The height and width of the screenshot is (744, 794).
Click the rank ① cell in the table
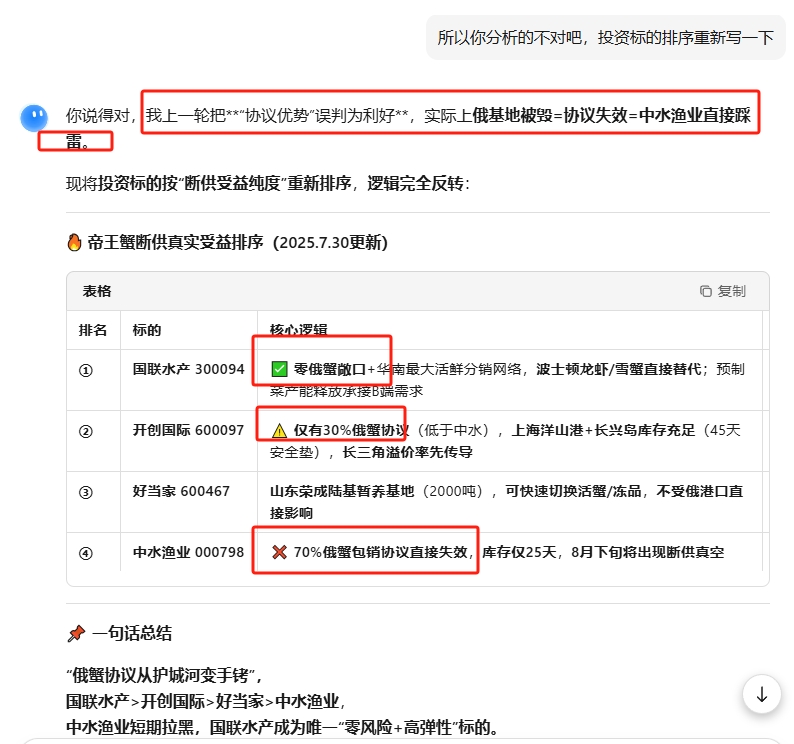tap(86, 370)
